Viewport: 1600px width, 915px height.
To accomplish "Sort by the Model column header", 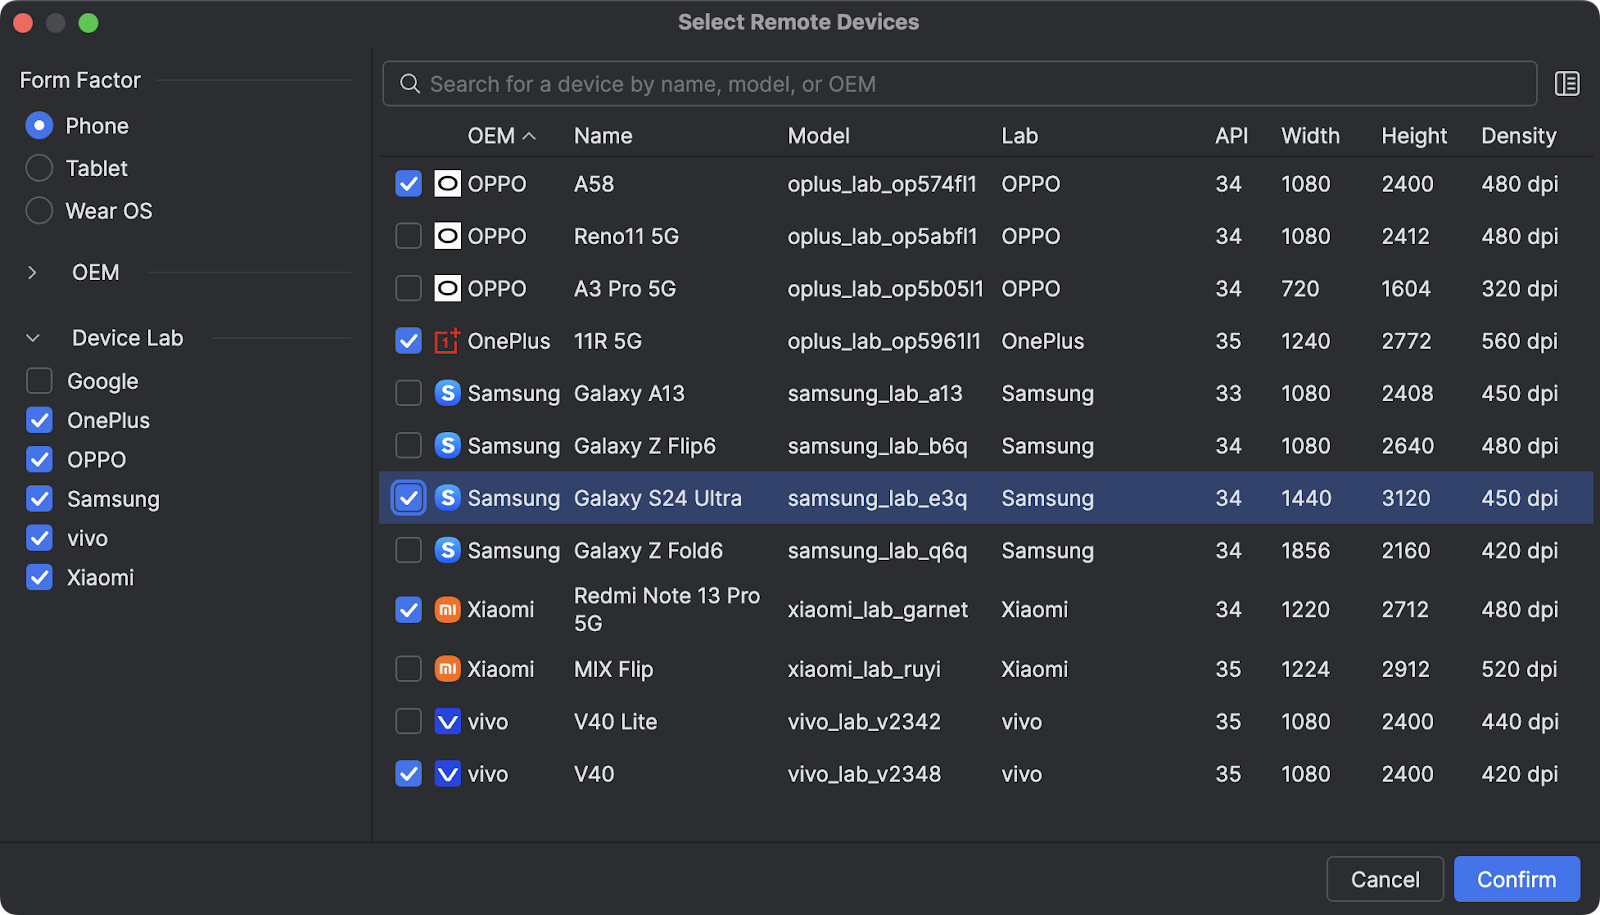I will click(x=818, y=136).
